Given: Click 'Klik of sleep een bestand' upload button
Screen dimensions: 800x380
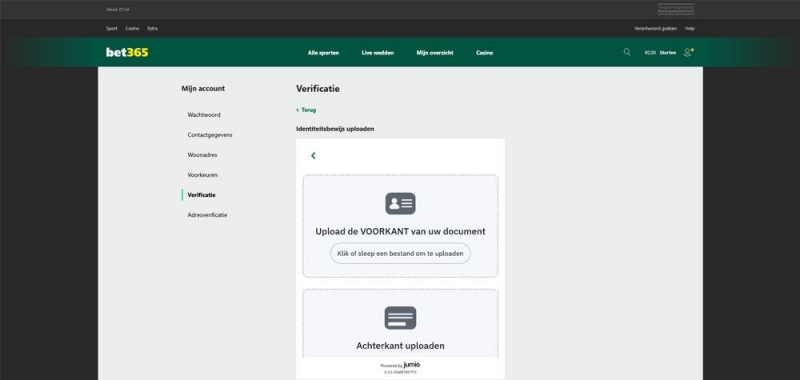Looking at the screenshot, I should [x=400, y=253].
